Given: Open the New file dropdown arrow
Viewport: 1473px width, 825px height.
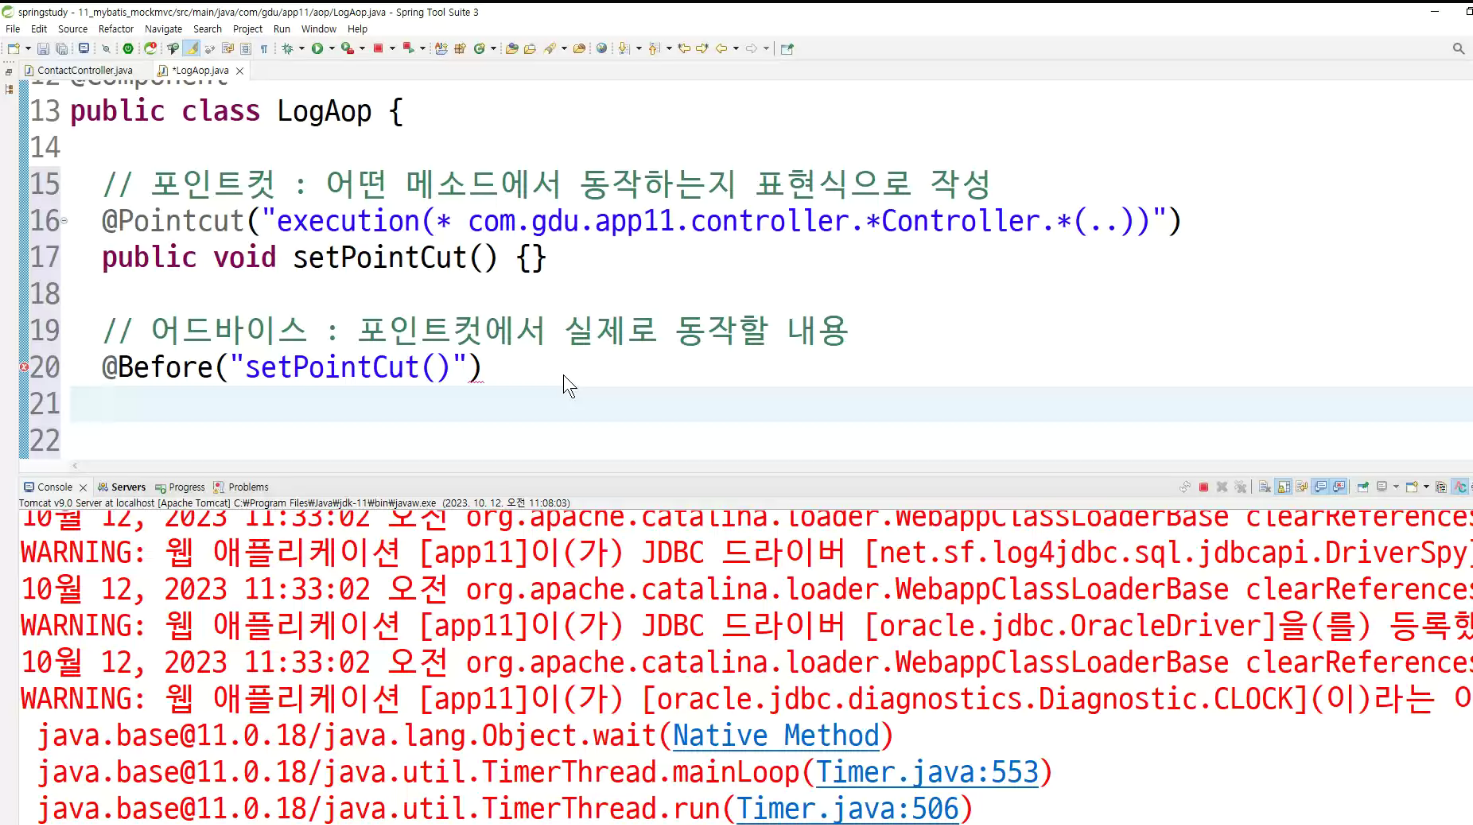Looking at the screenshot, I should pyautogui.click(x=28, y=48).
